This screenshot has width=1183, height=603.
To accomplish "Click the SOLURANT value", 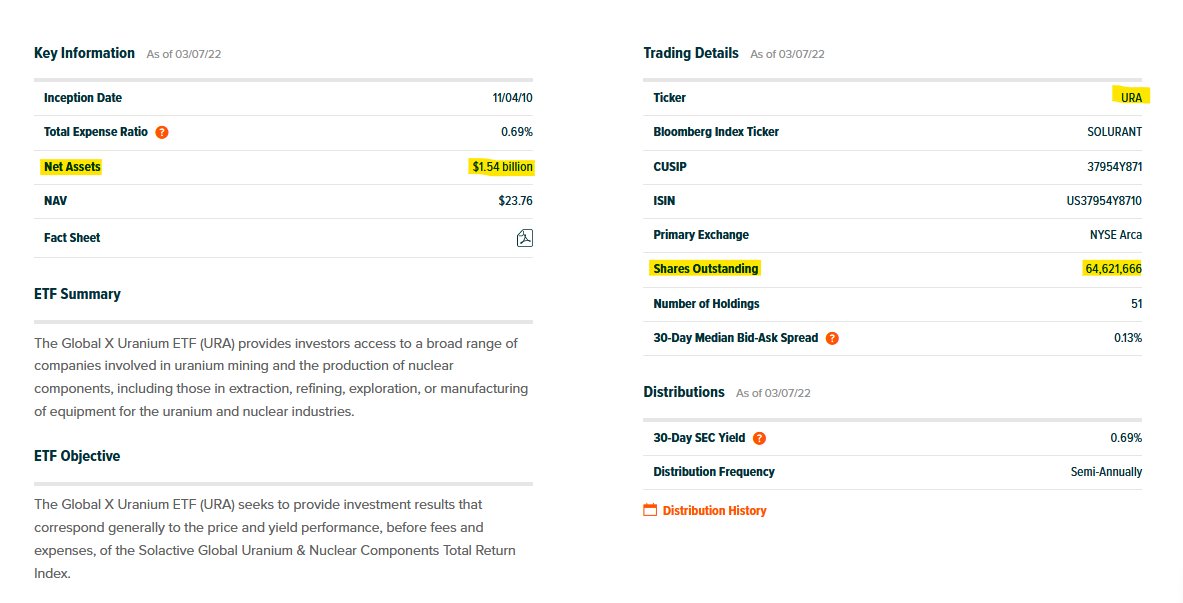I will (x=1114, y=131).
